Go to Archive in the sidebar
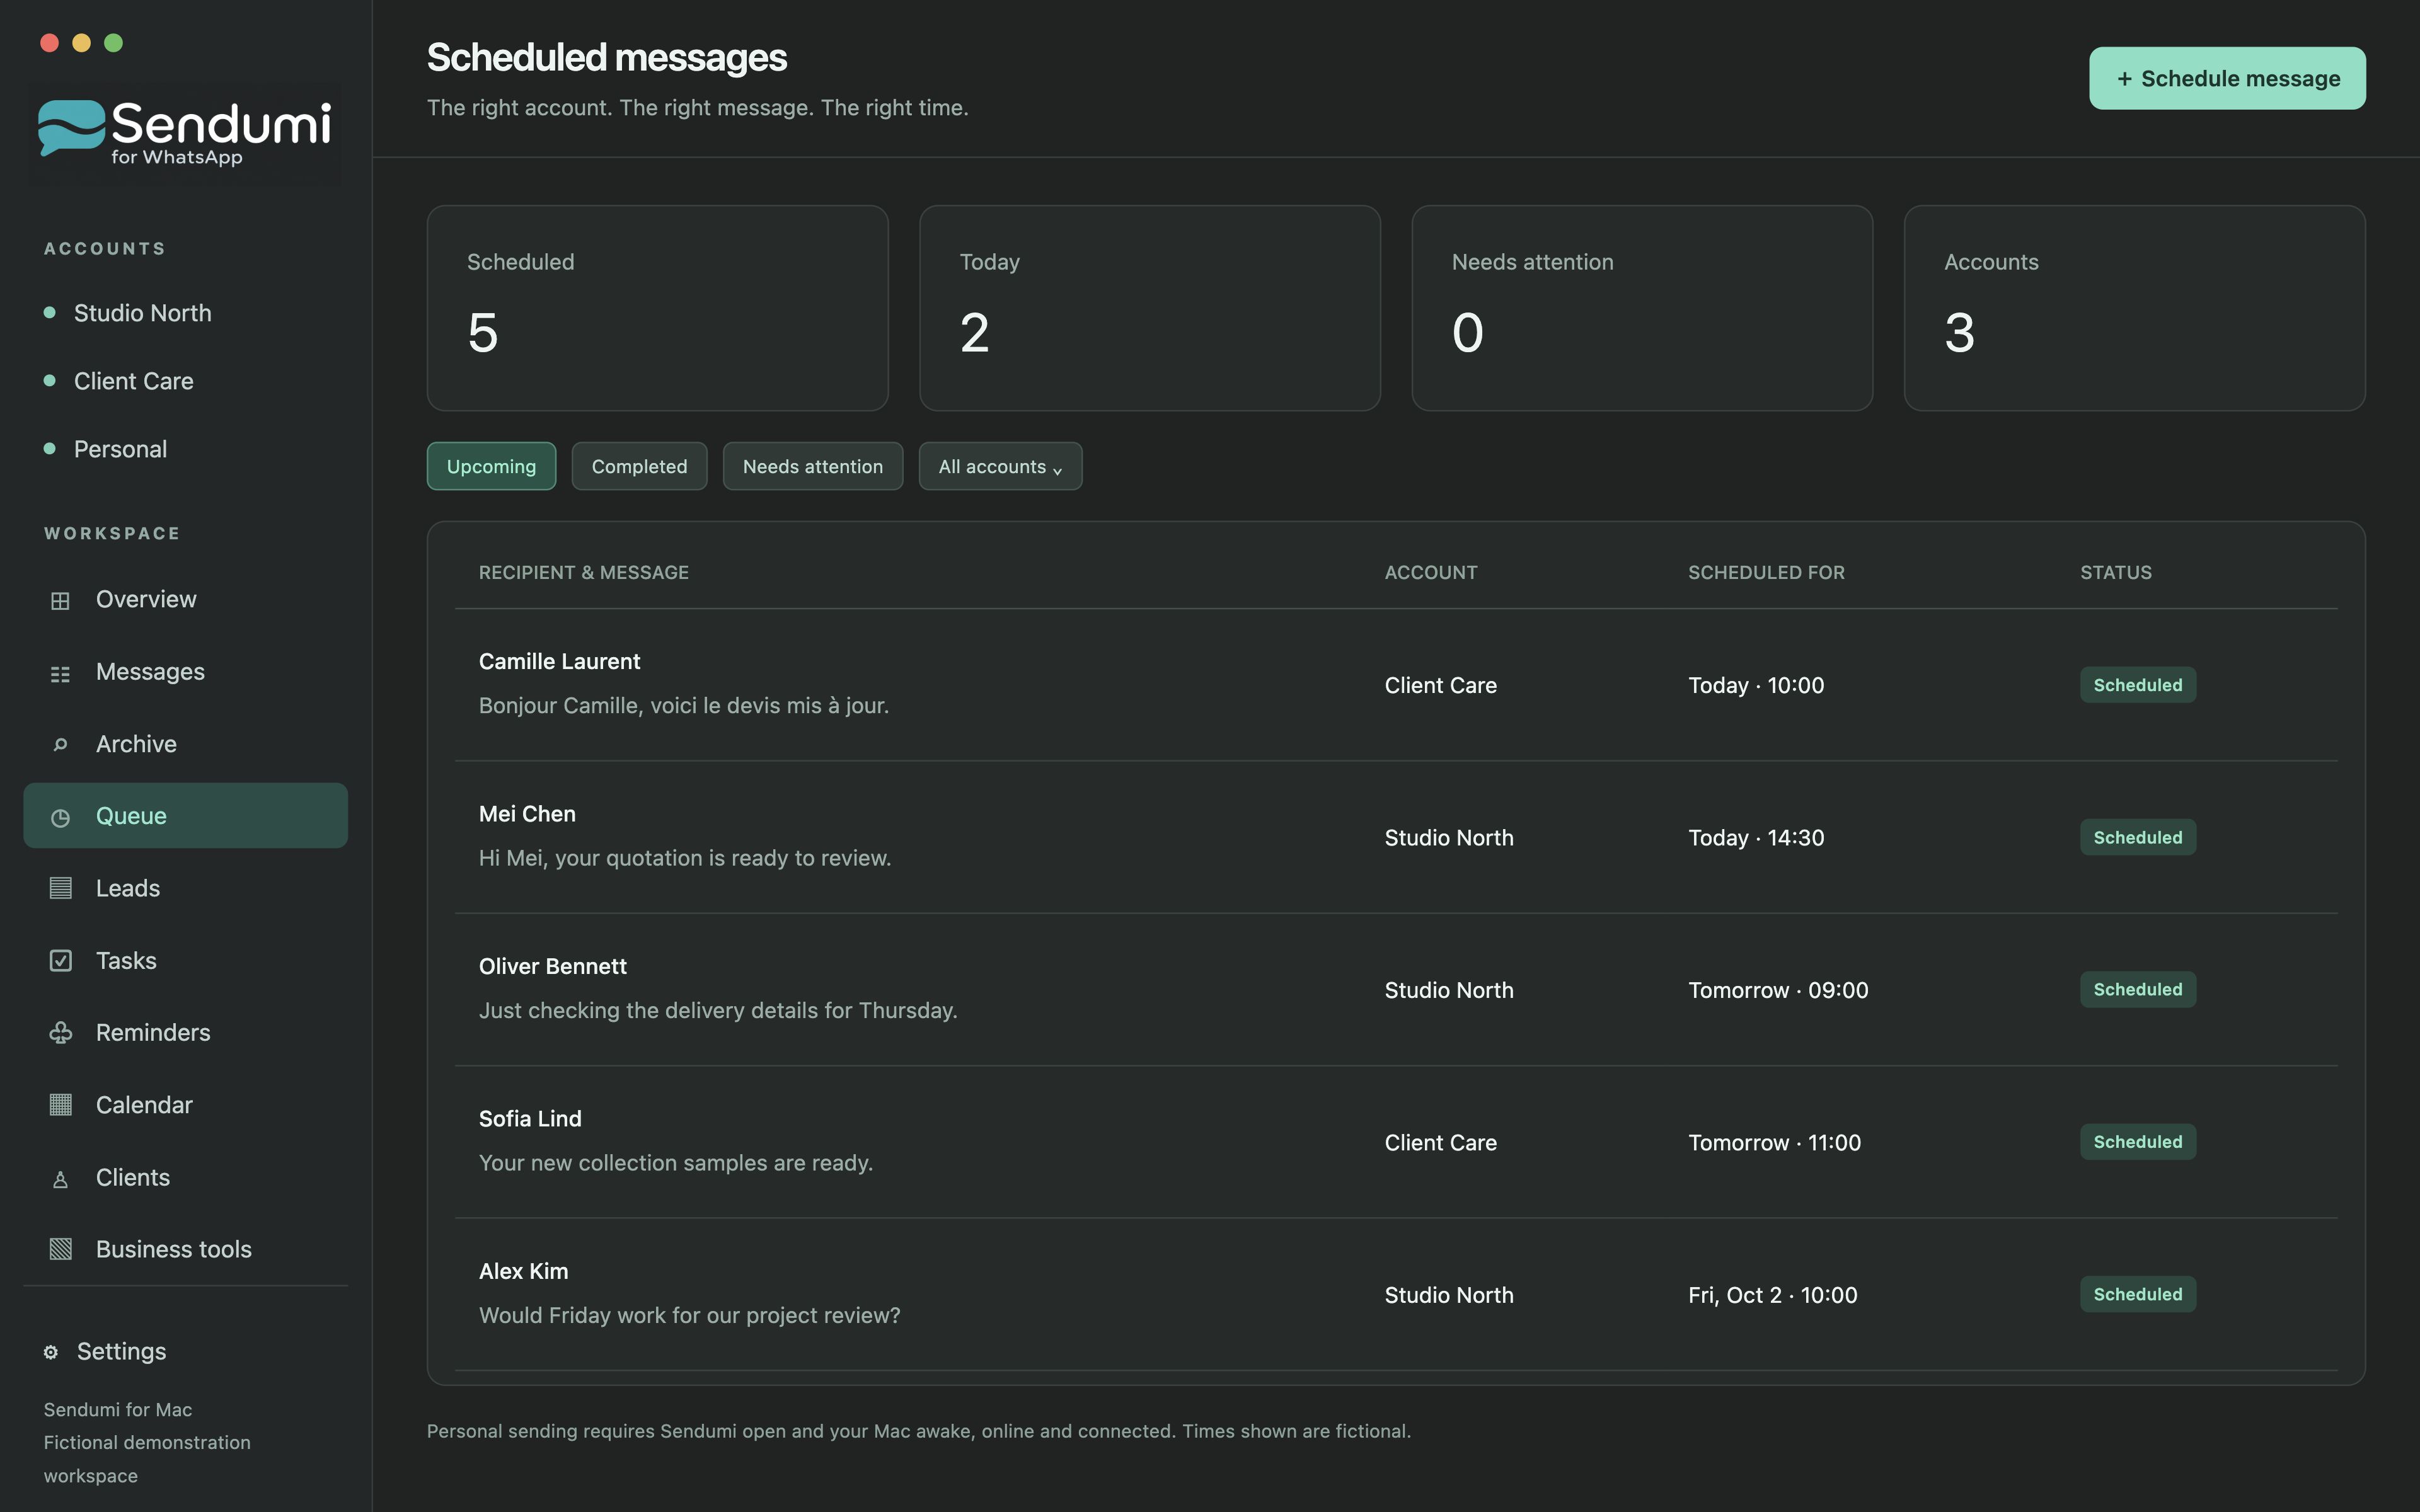Image resolution: width=2420 pixels, height=1512 pixels. click(x=186, y=744)
